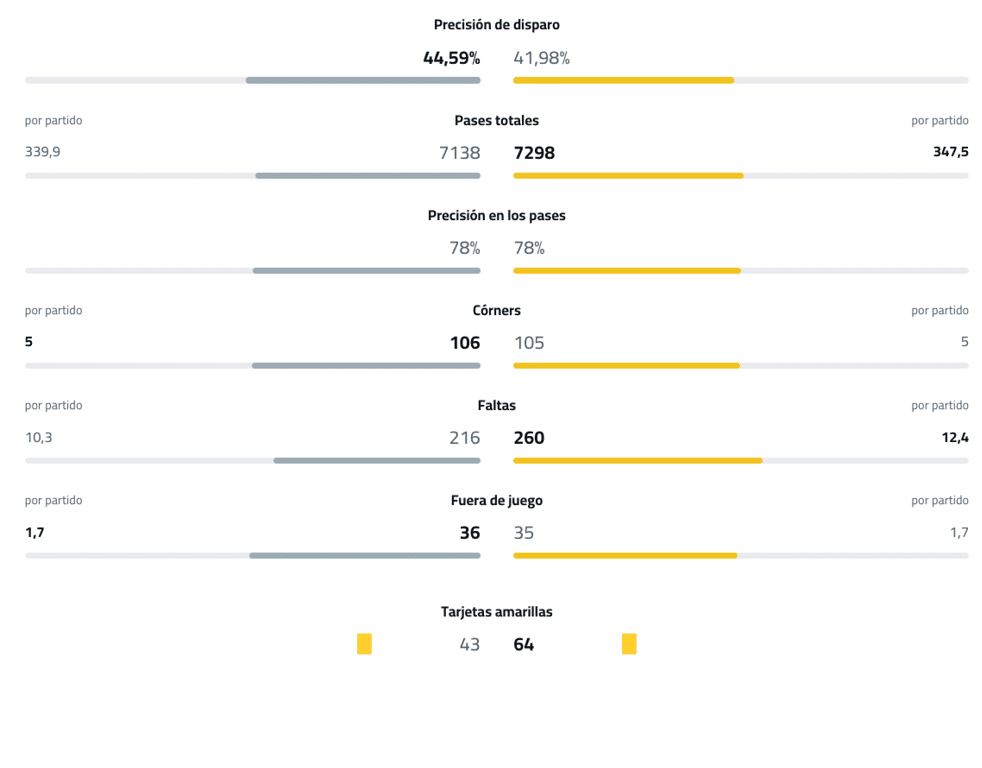The width and height of the screenshot is (982, 768).
Task: Click the Precisión en los pases label
Action: (x=496, y=216)
